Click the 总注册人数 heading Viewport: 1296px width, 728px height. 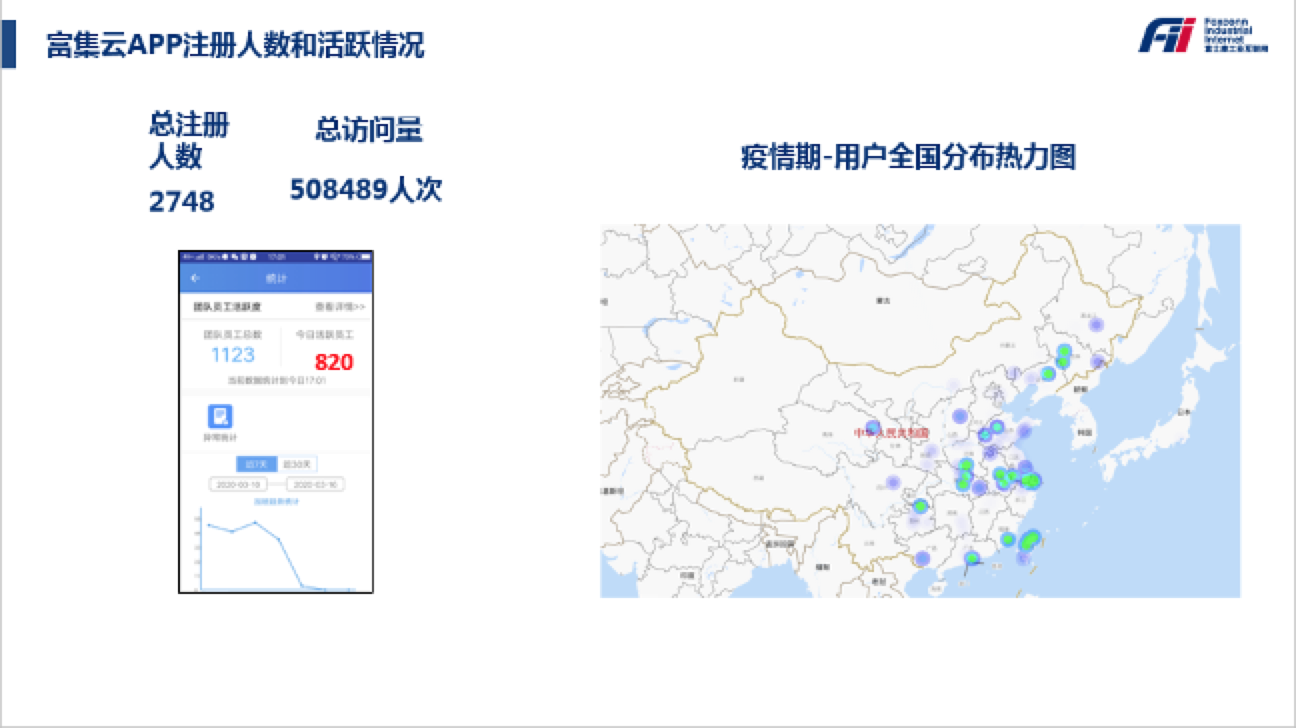189,141
